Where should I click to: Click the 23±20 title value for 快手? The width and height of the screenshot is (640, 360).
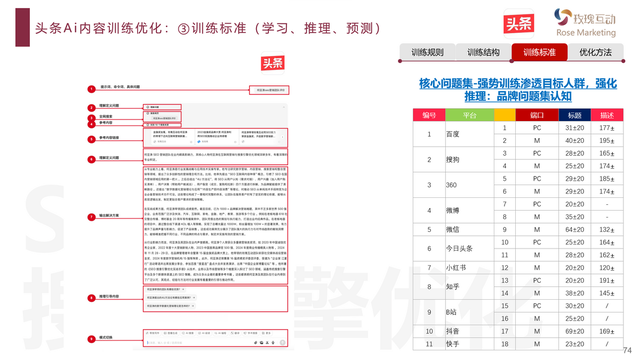coord(574,344)
